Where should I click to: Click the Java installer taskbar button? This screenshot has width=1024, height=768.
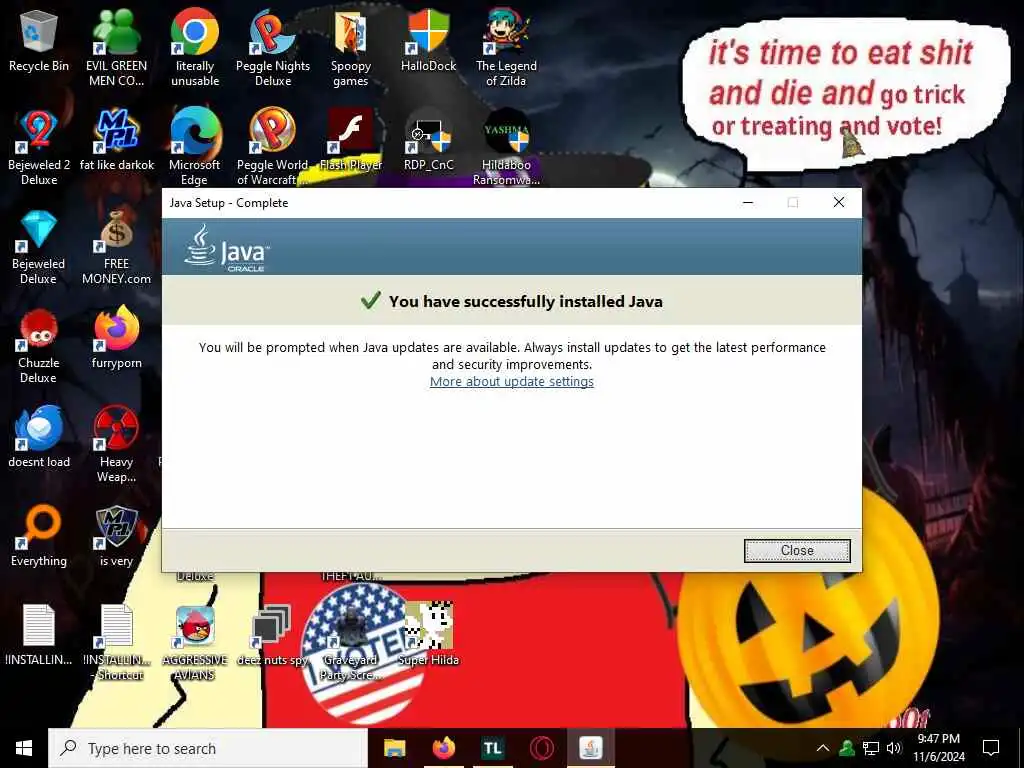point(590,748)
